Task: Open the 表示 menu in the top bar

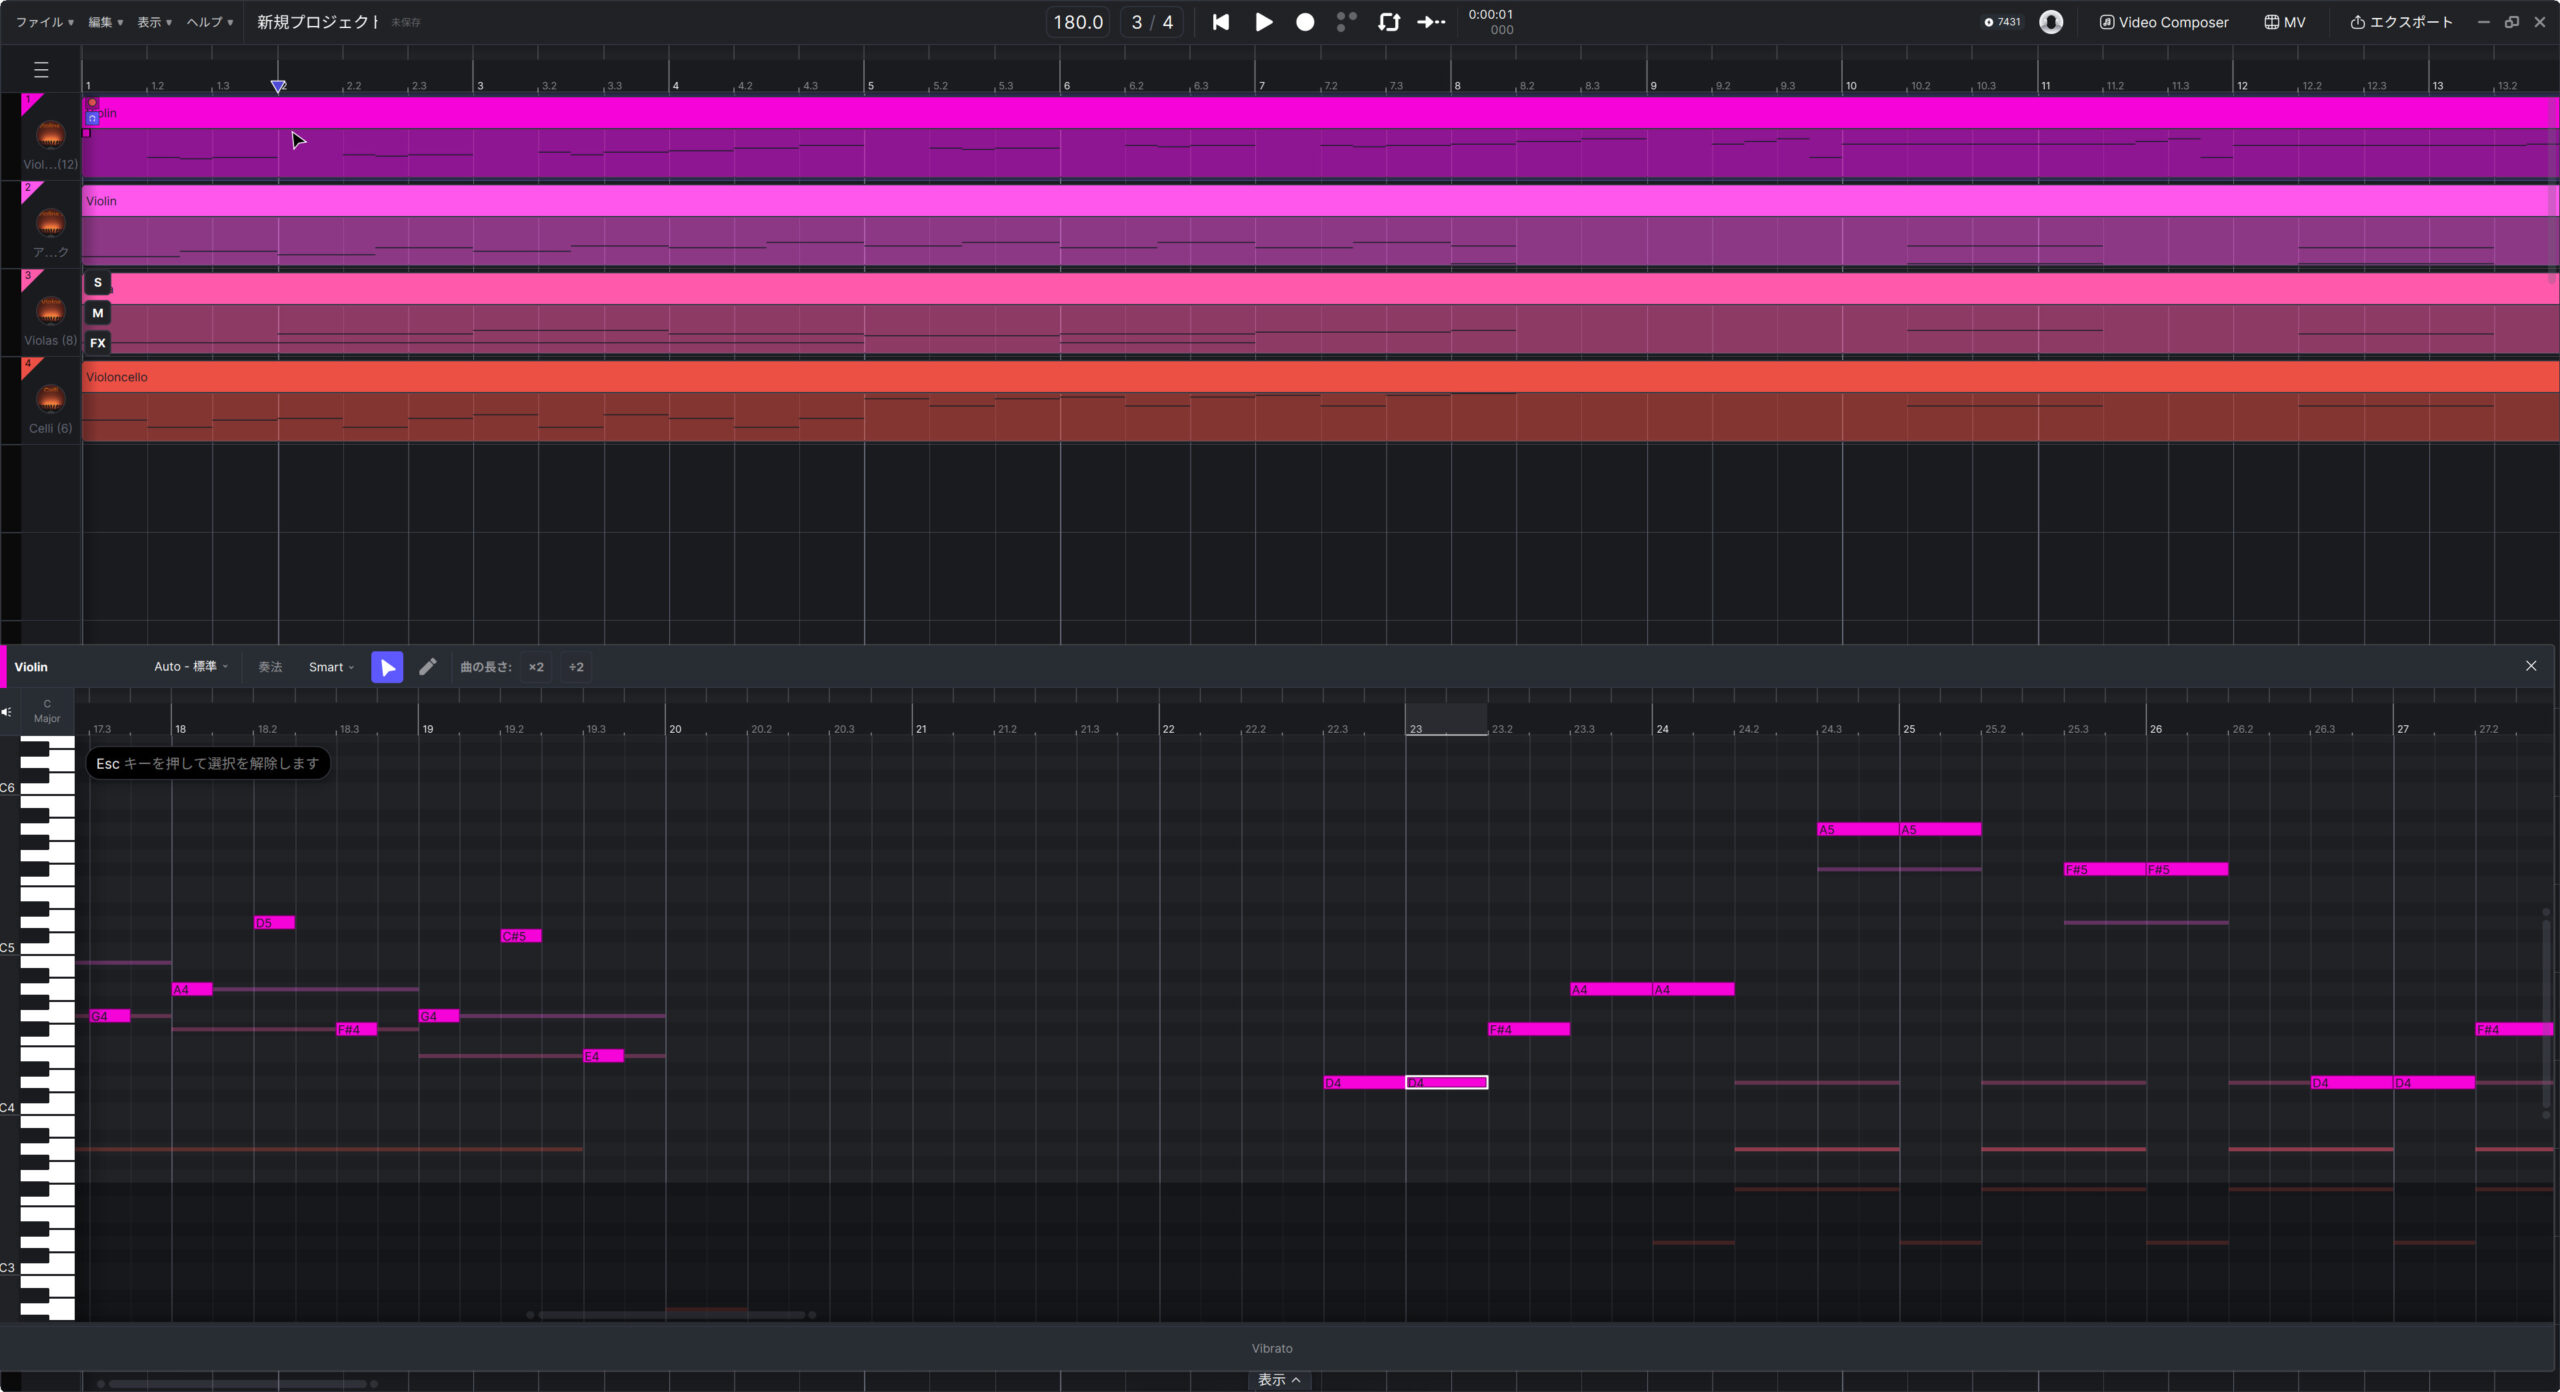Action: pos(154,22)
